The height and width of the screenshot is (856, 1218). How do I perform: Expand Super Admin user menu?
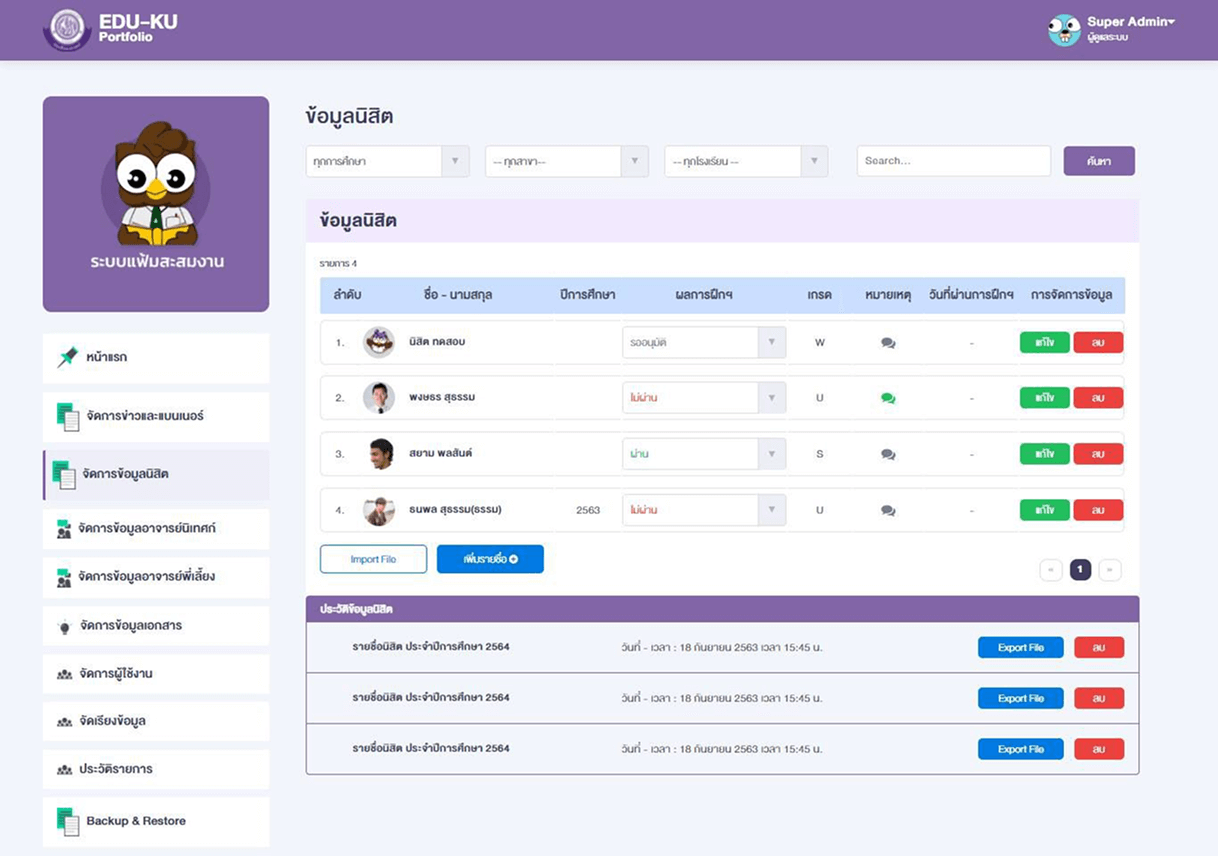click(1130, 22)
